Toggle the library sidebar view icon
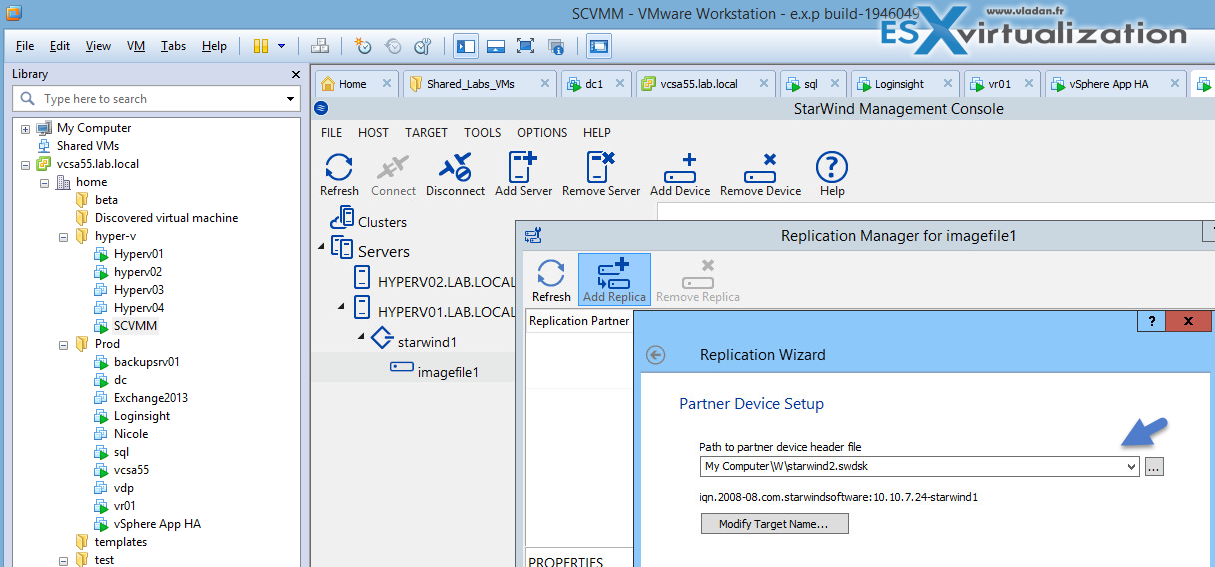Viewport: 1215px width, 567px height. click(x=465, y=46)
